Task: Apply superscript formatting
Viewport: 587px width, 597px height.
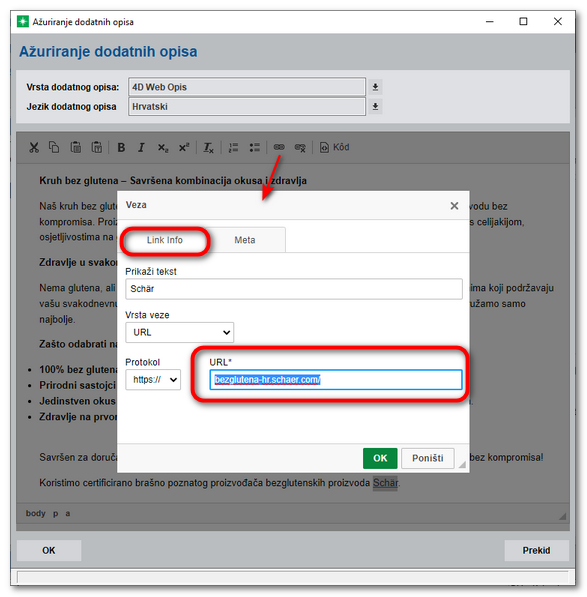Action: tap(184, 147)
